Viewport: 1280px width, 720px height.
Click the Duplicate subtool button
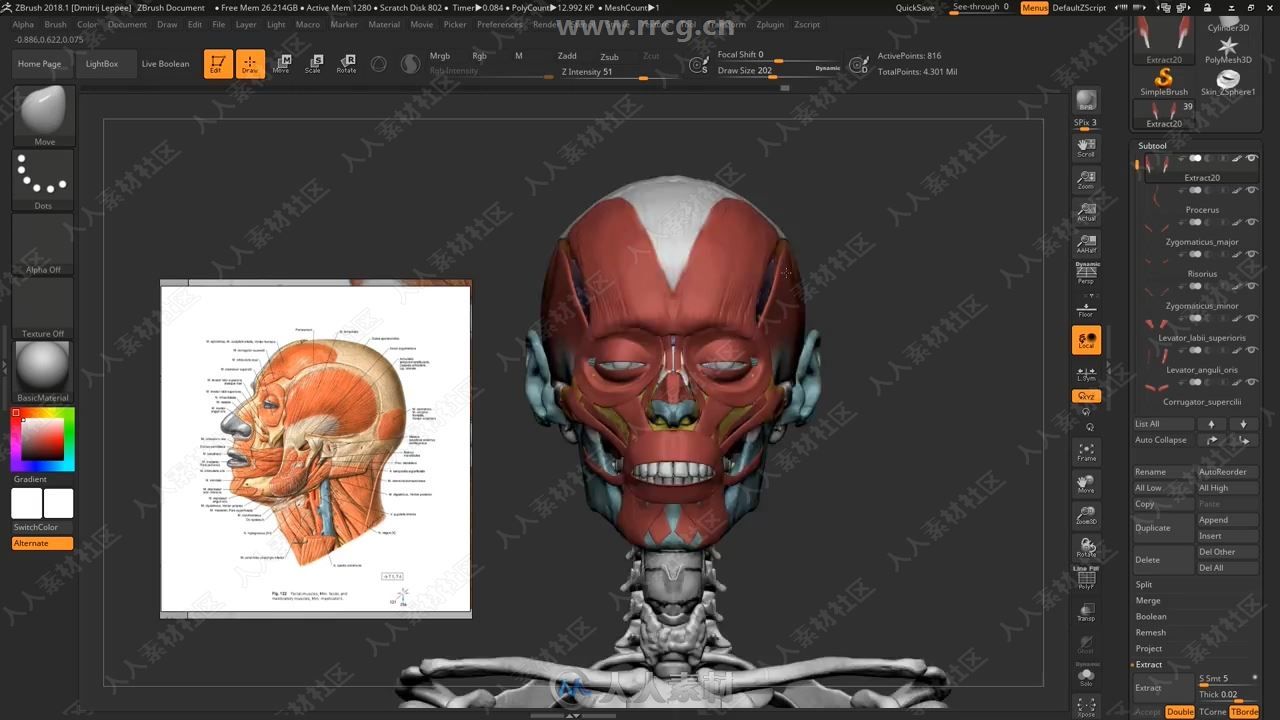pos(1164,528)
